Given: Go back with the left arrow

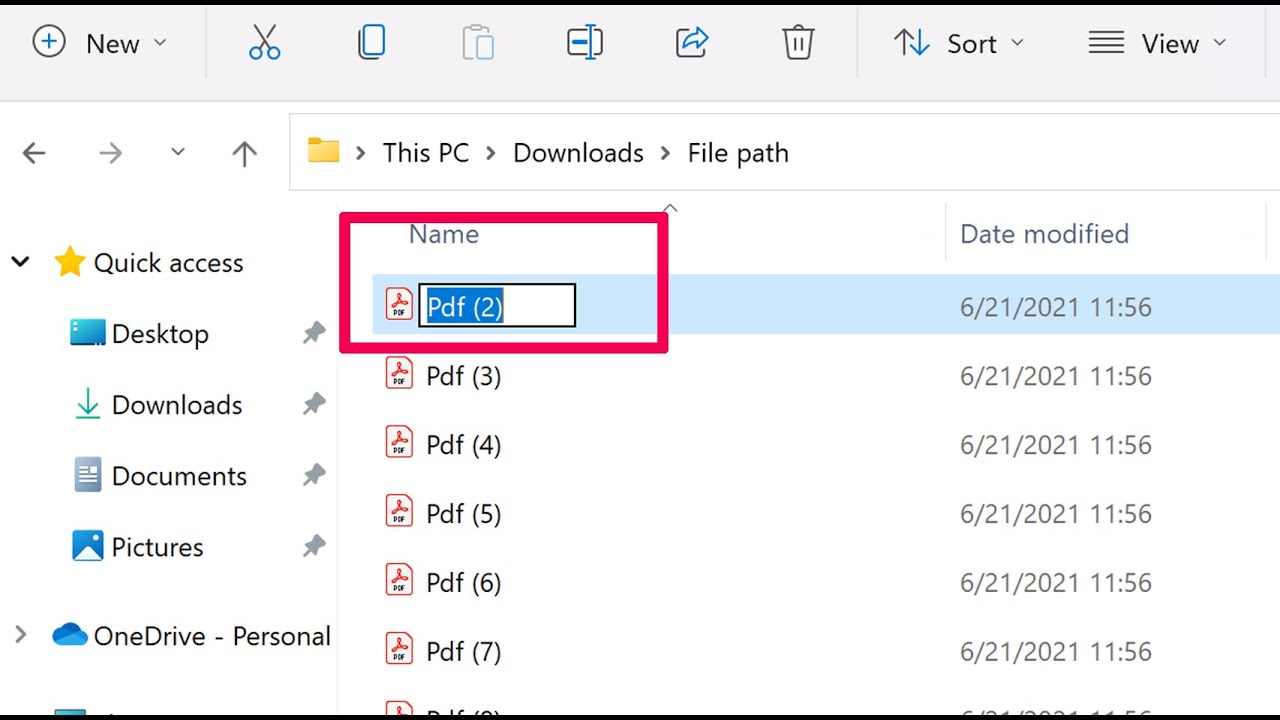Looking at the screenshot, I should 34,153.
